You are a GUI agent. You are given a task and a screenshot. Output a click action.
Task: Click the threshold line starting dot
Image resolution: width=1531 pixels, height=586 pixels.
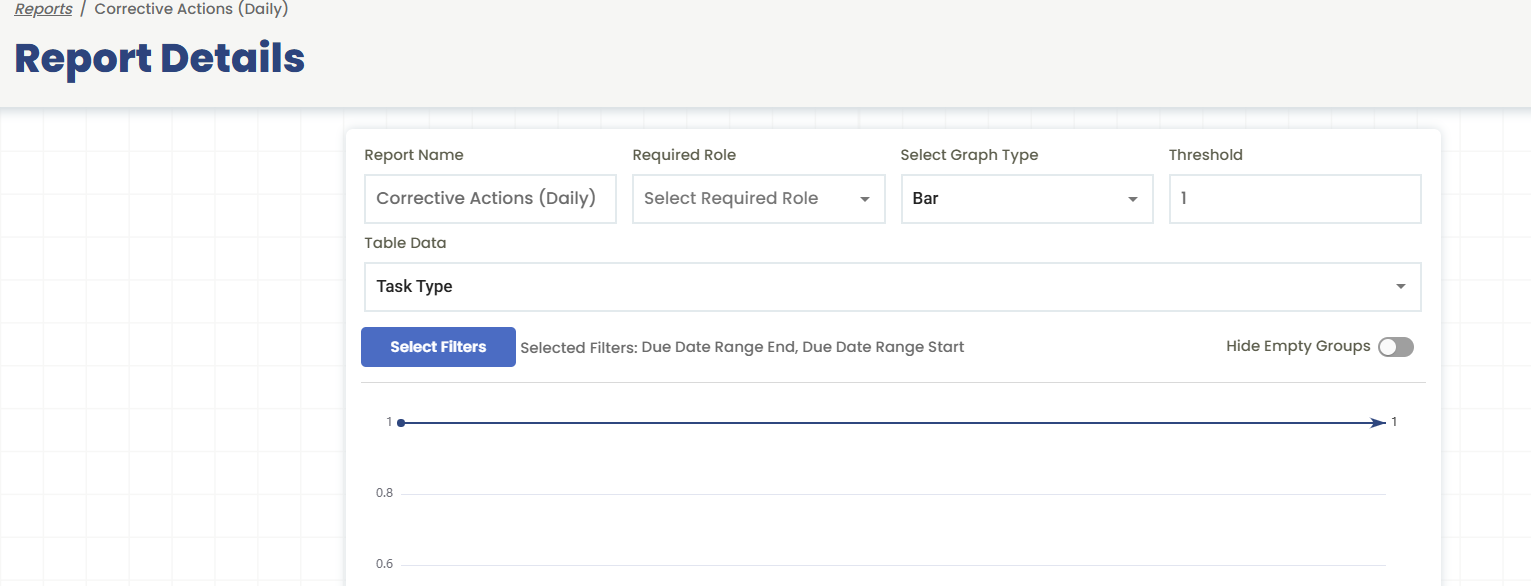coord(401,423)
